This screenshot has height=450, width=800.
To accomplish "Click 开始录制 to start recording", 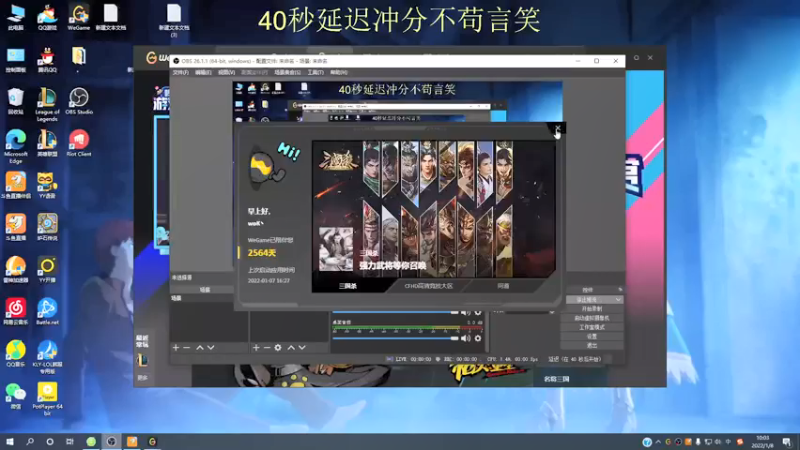I will (592, 309).
